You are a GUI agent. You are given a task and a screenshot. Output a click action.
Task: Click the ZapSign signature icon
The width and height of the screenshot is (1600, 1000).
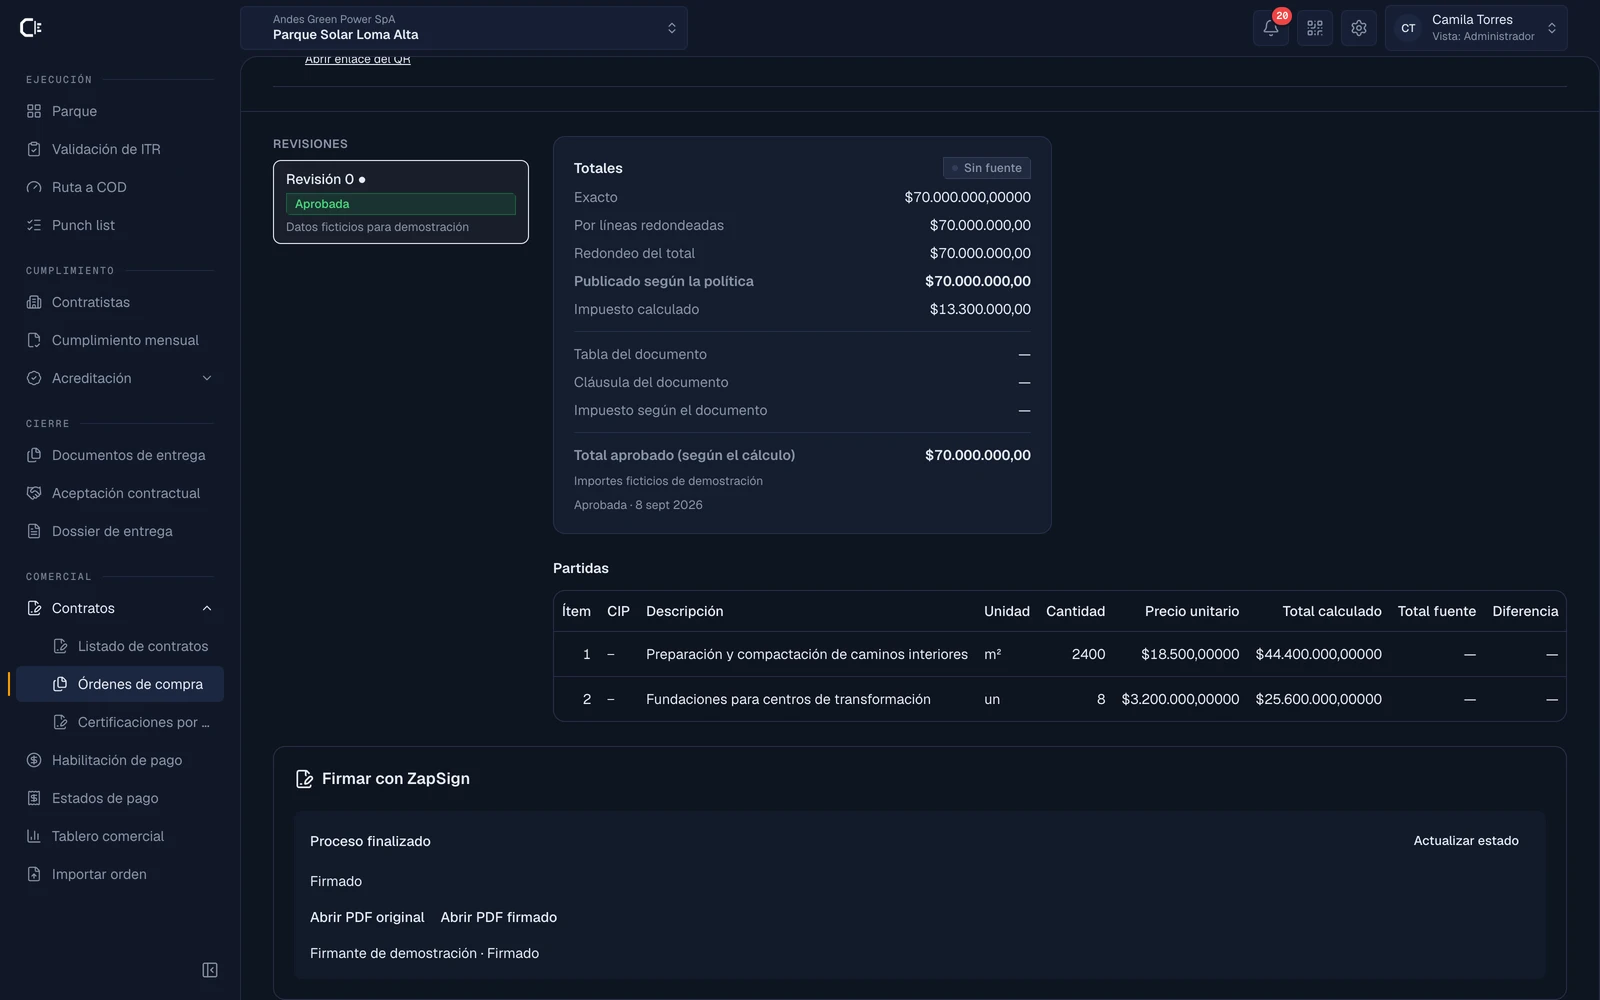(x=305, y=779)
